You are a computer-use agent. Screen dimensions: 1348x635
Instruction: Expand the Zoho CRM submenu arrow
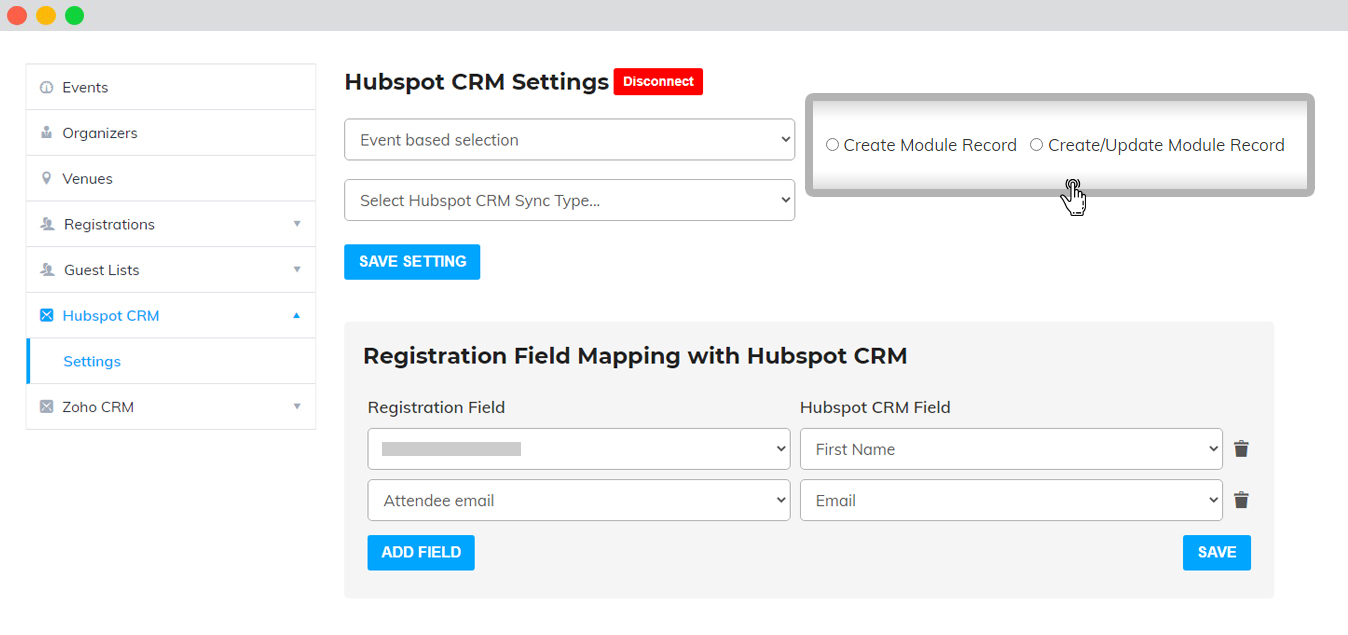coord(297,407)
